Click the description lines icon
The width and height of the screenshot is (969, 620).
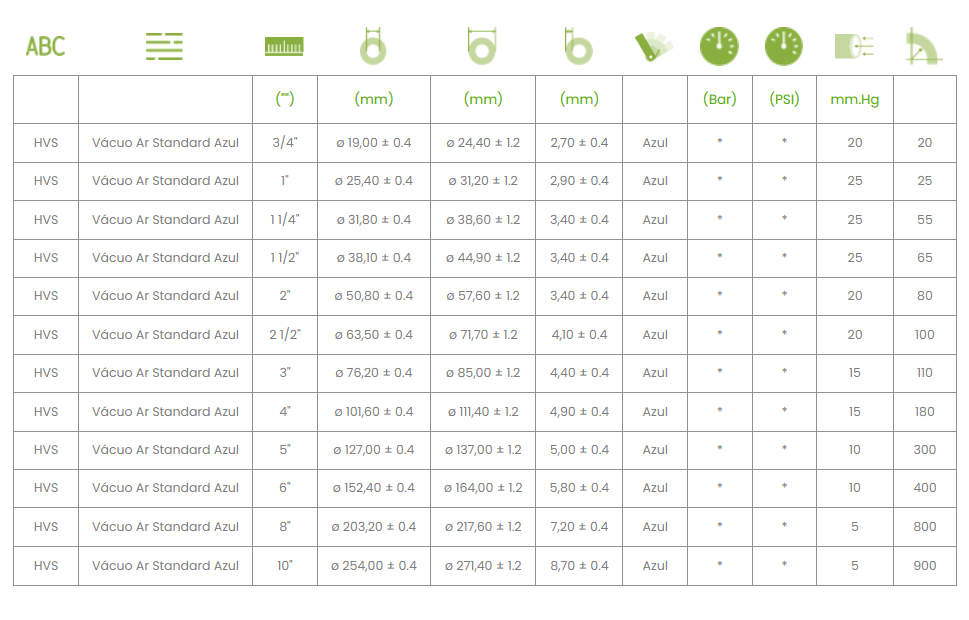pyautogui.click(x=164, y=46)
